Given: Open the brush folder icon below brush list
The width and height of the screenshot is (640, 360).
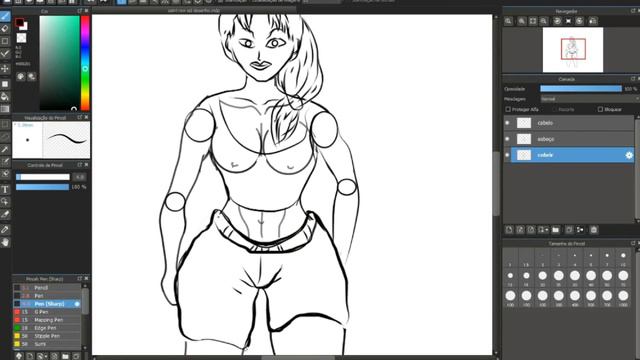Looking at the screenshot, I should click(x=65, y=356).
